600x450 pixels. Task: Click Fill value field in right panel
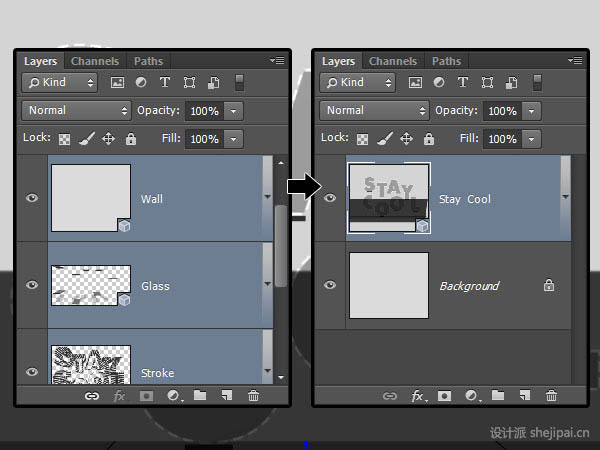(x=502, y=139)
